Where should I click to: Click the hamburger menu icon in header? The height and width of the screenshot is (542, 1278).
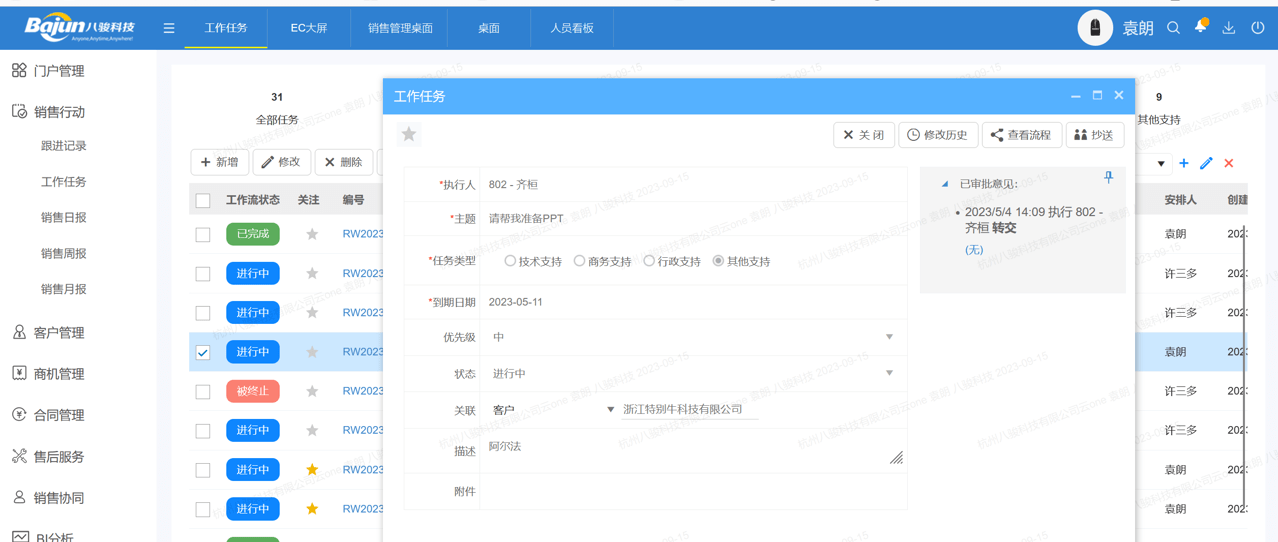coord(169,28)
